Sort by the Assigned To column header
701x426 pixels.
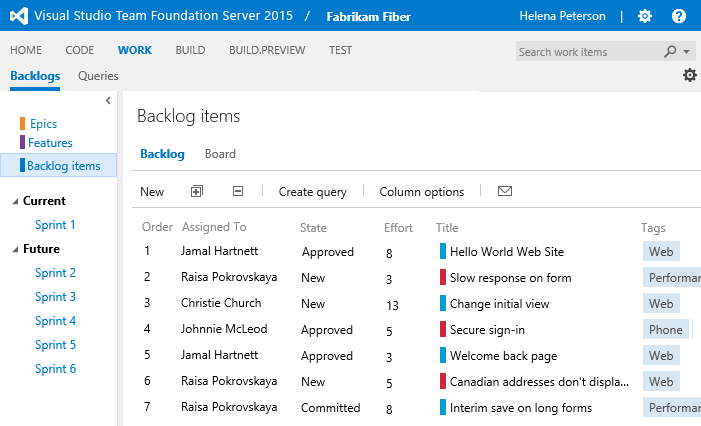[214, 227]
